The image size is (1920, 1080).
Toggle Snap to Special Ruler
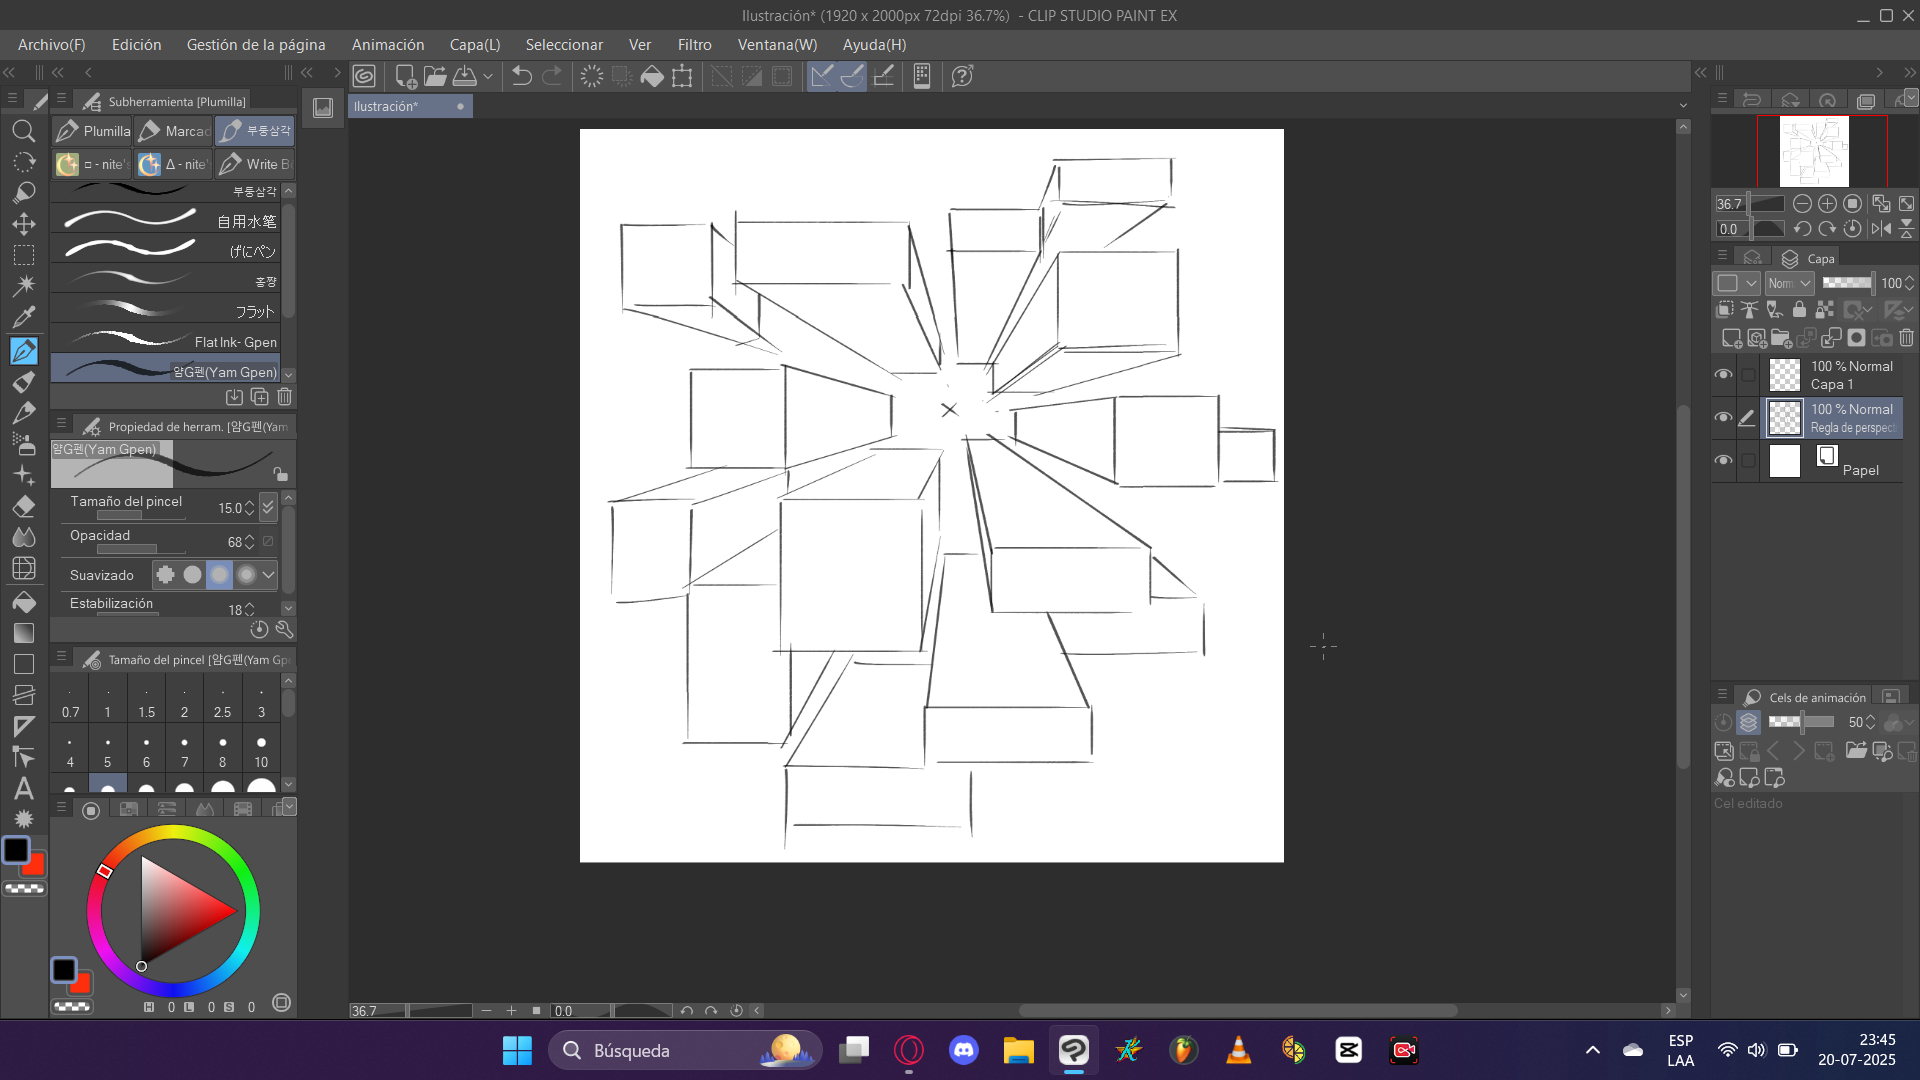pos(852,76)
